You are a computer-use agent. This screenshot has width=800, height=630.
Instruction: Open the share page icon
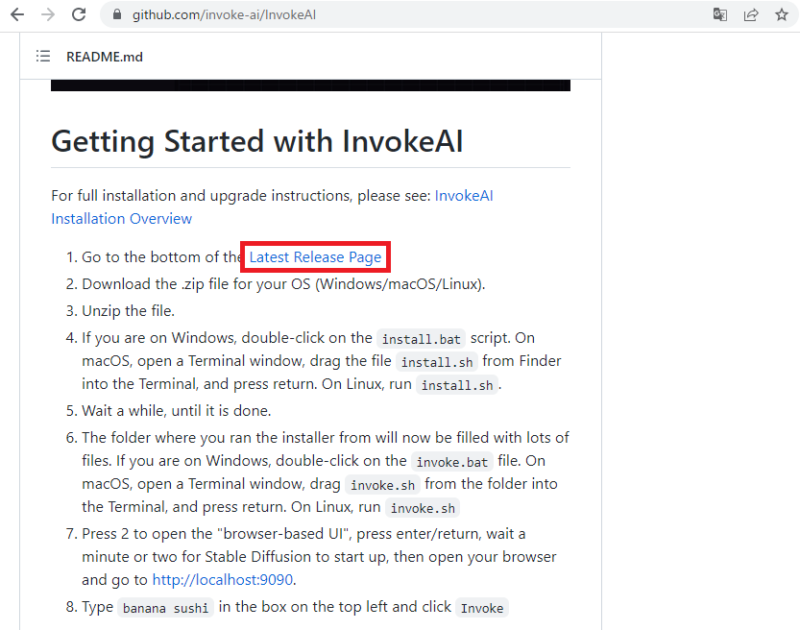pyautogui.click(x=751, y=15)
